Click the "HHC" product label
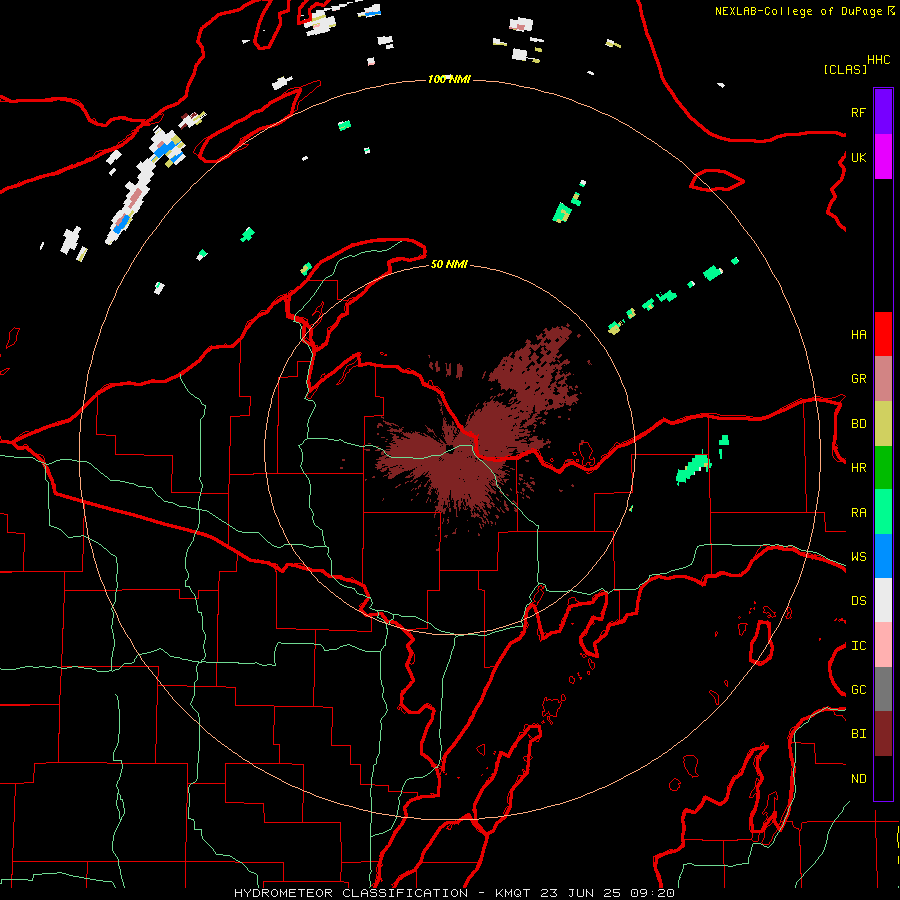Screen dimensions: 900x900 pyautogui.click(x=879, y=60)
